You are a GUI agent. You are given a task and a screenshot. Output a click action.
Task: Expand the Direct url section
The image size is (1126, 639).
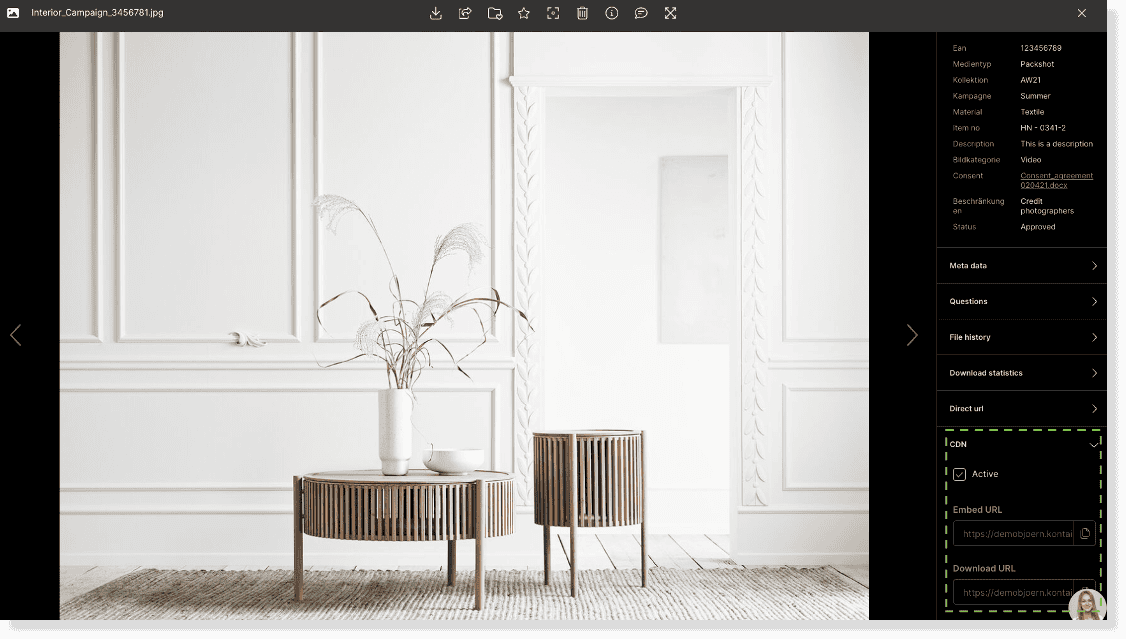pos(1021,409)
